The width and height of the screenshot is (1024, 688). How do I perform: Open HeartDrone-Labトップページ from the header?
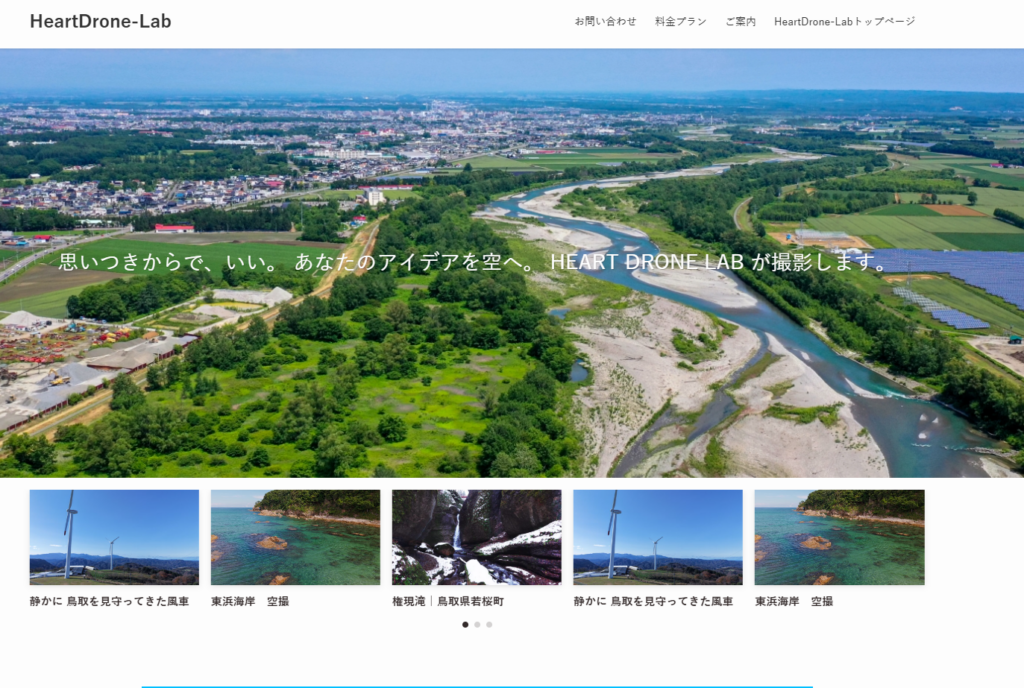pyautogui.click(x=844, y=21)
